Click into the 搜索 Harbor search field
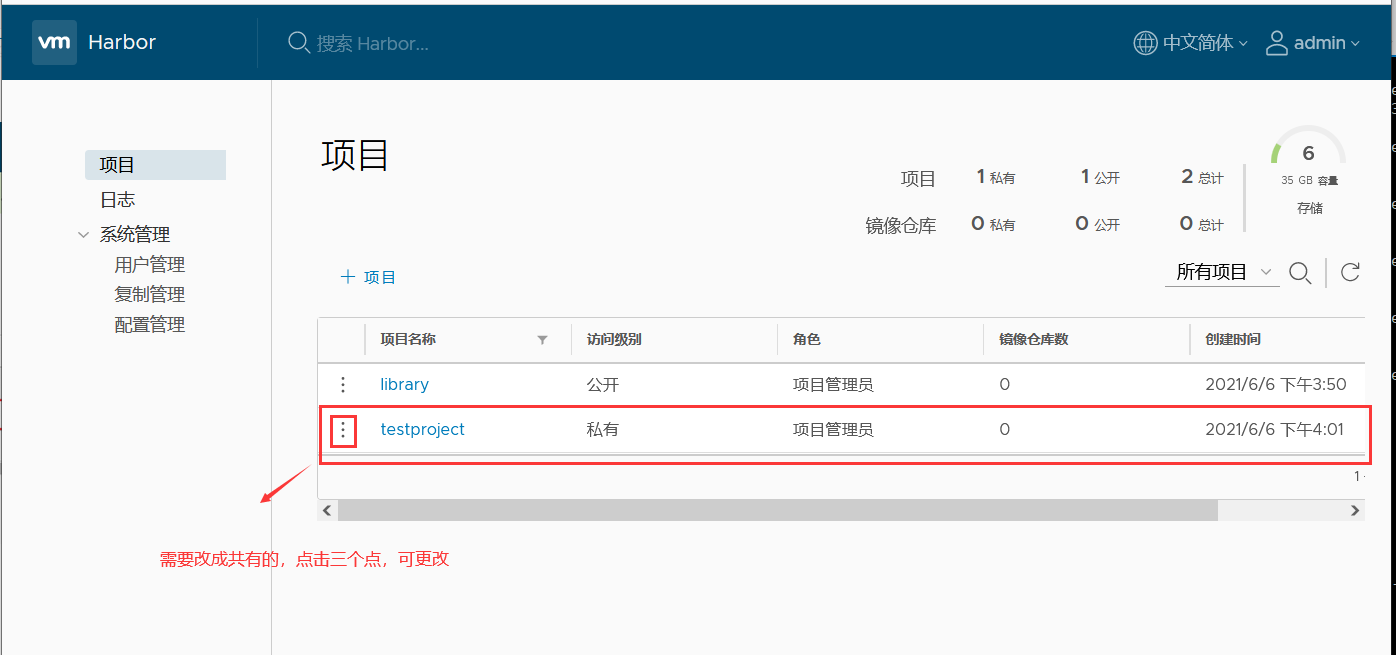Viewport: 1396px width, 655px height. (373, 43)
